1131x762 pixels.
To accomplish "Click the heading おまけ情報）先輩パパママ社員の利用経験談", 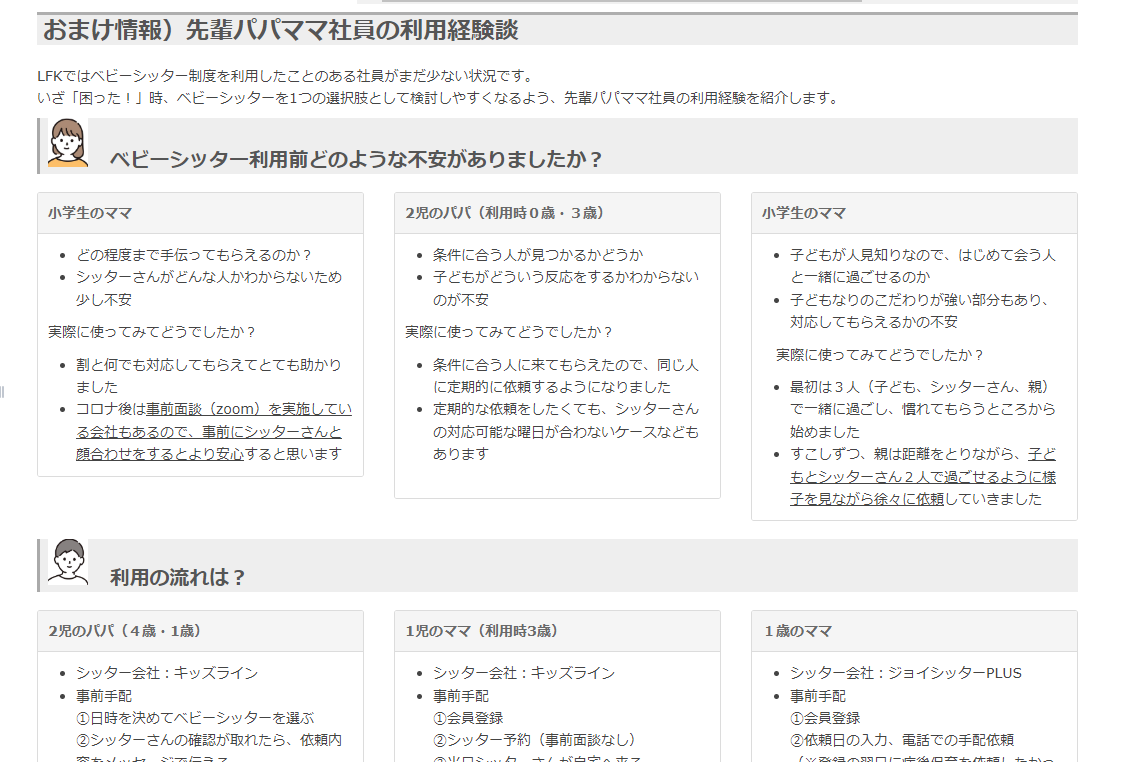I will (281, 30).
